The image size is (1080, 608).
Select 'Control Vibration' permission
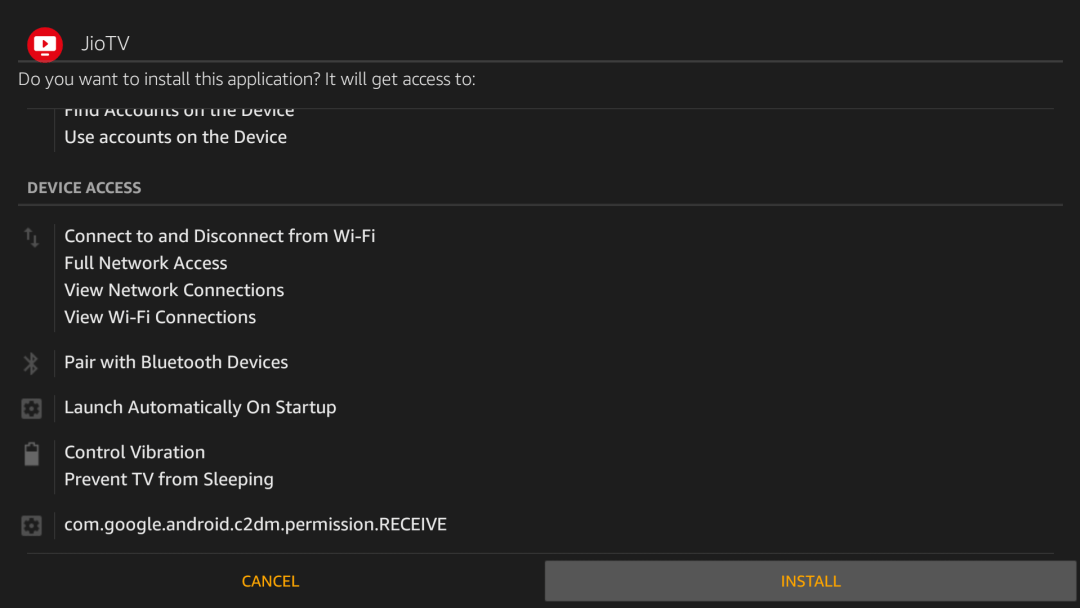[x=134, y=452]
